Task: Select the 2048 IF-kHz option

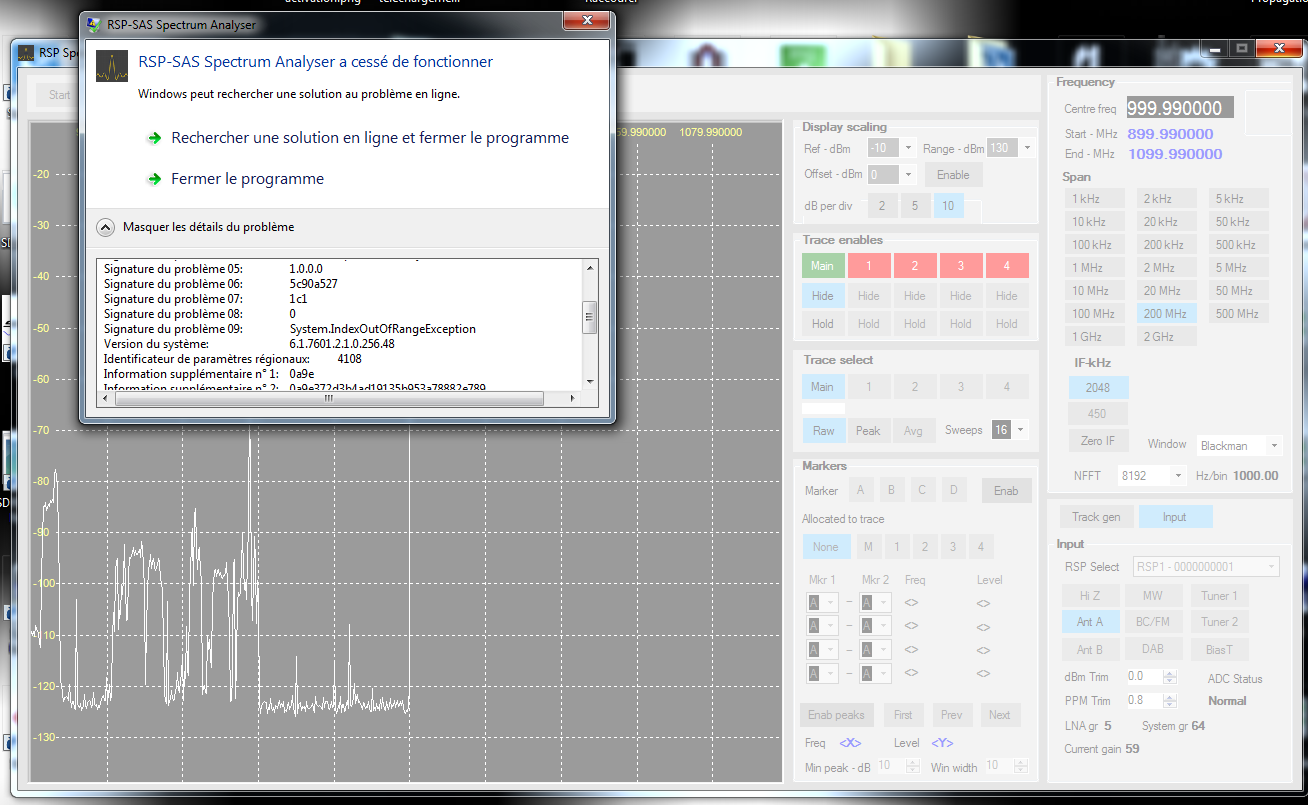Action: (x=1098, y=387)
